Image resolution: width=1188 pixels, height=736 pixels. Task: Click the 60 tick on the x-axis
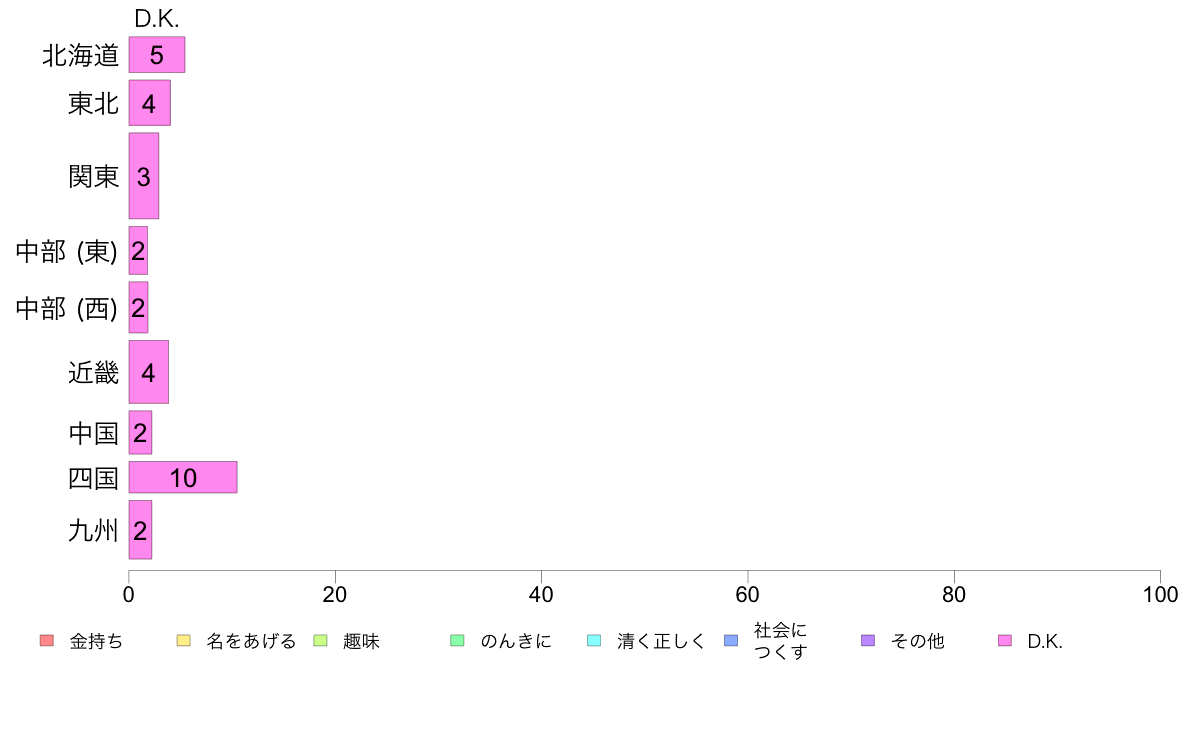tap(747, 594)
